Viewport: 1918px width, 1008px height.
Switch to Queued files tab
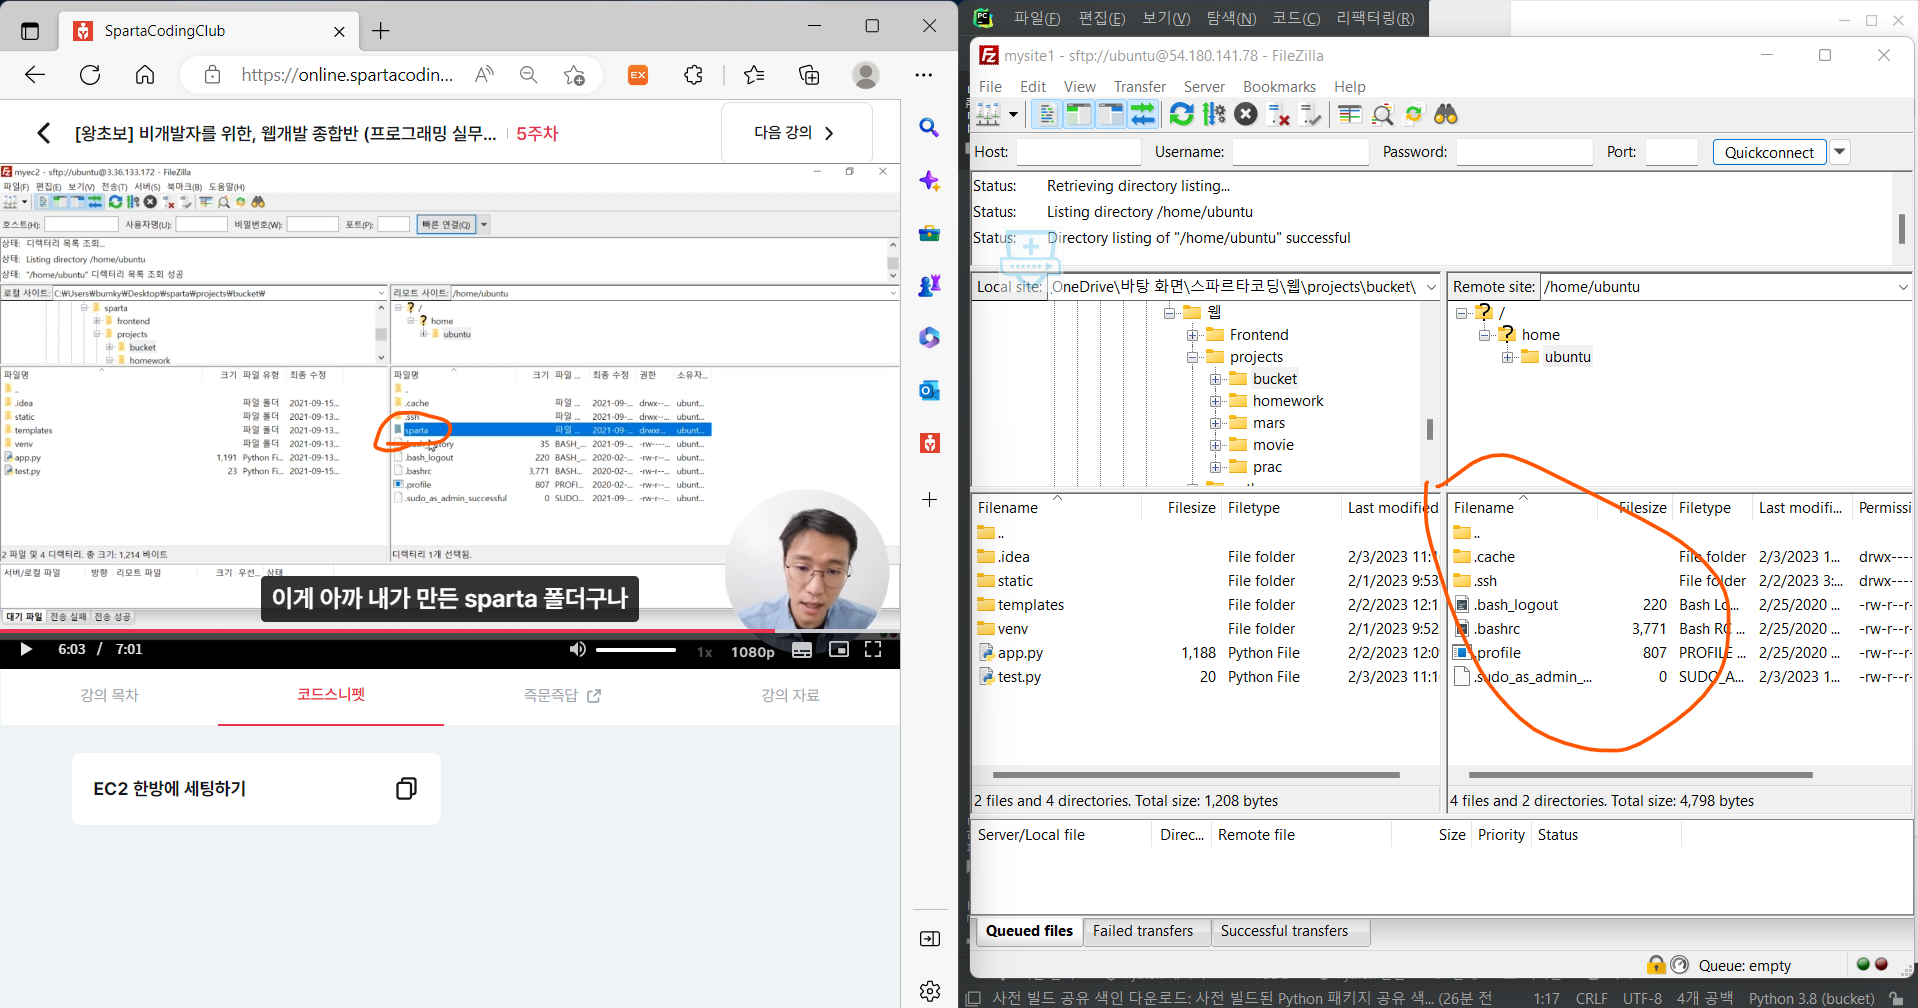(x=1029, y=931)
